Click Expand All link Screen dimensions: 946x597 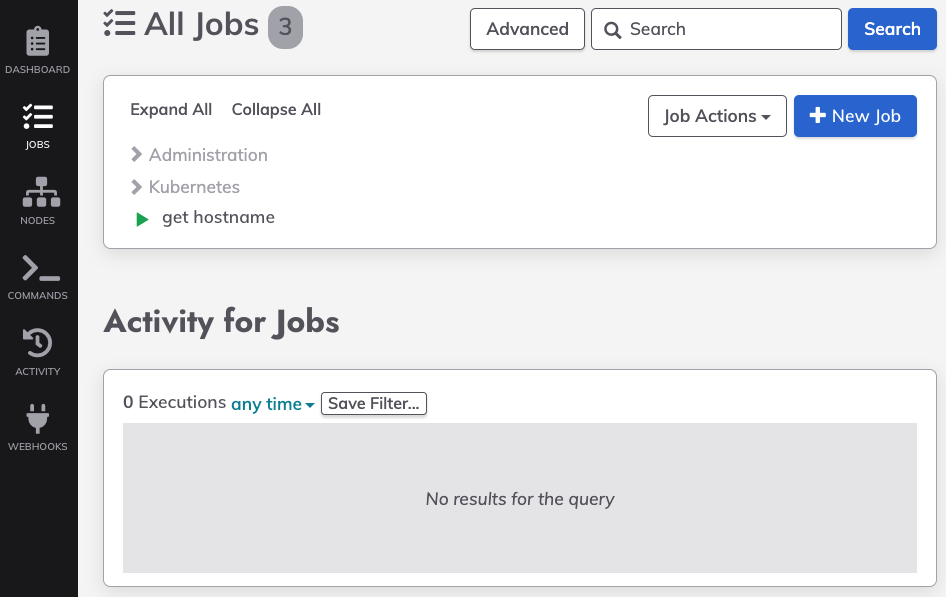pos(171,109)
